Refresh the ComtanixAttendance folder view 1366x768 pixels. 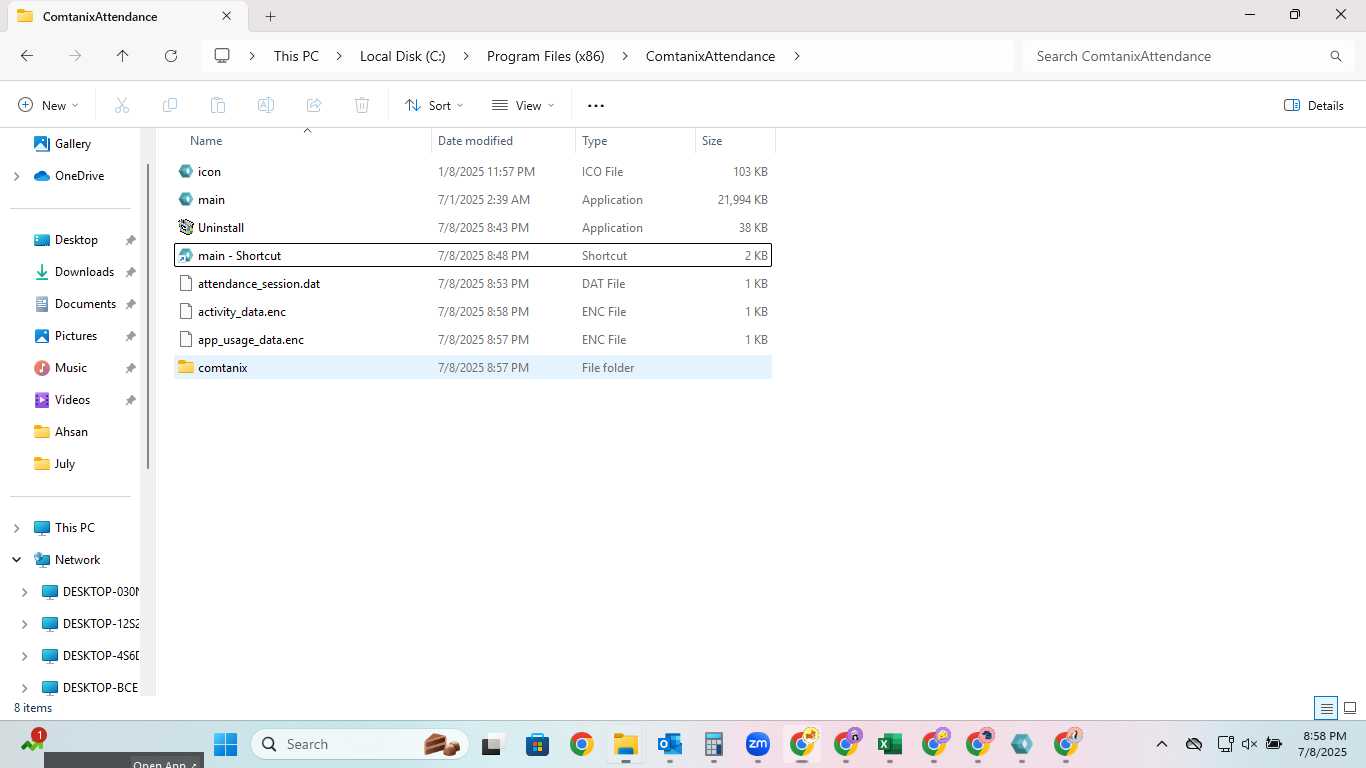171,56
